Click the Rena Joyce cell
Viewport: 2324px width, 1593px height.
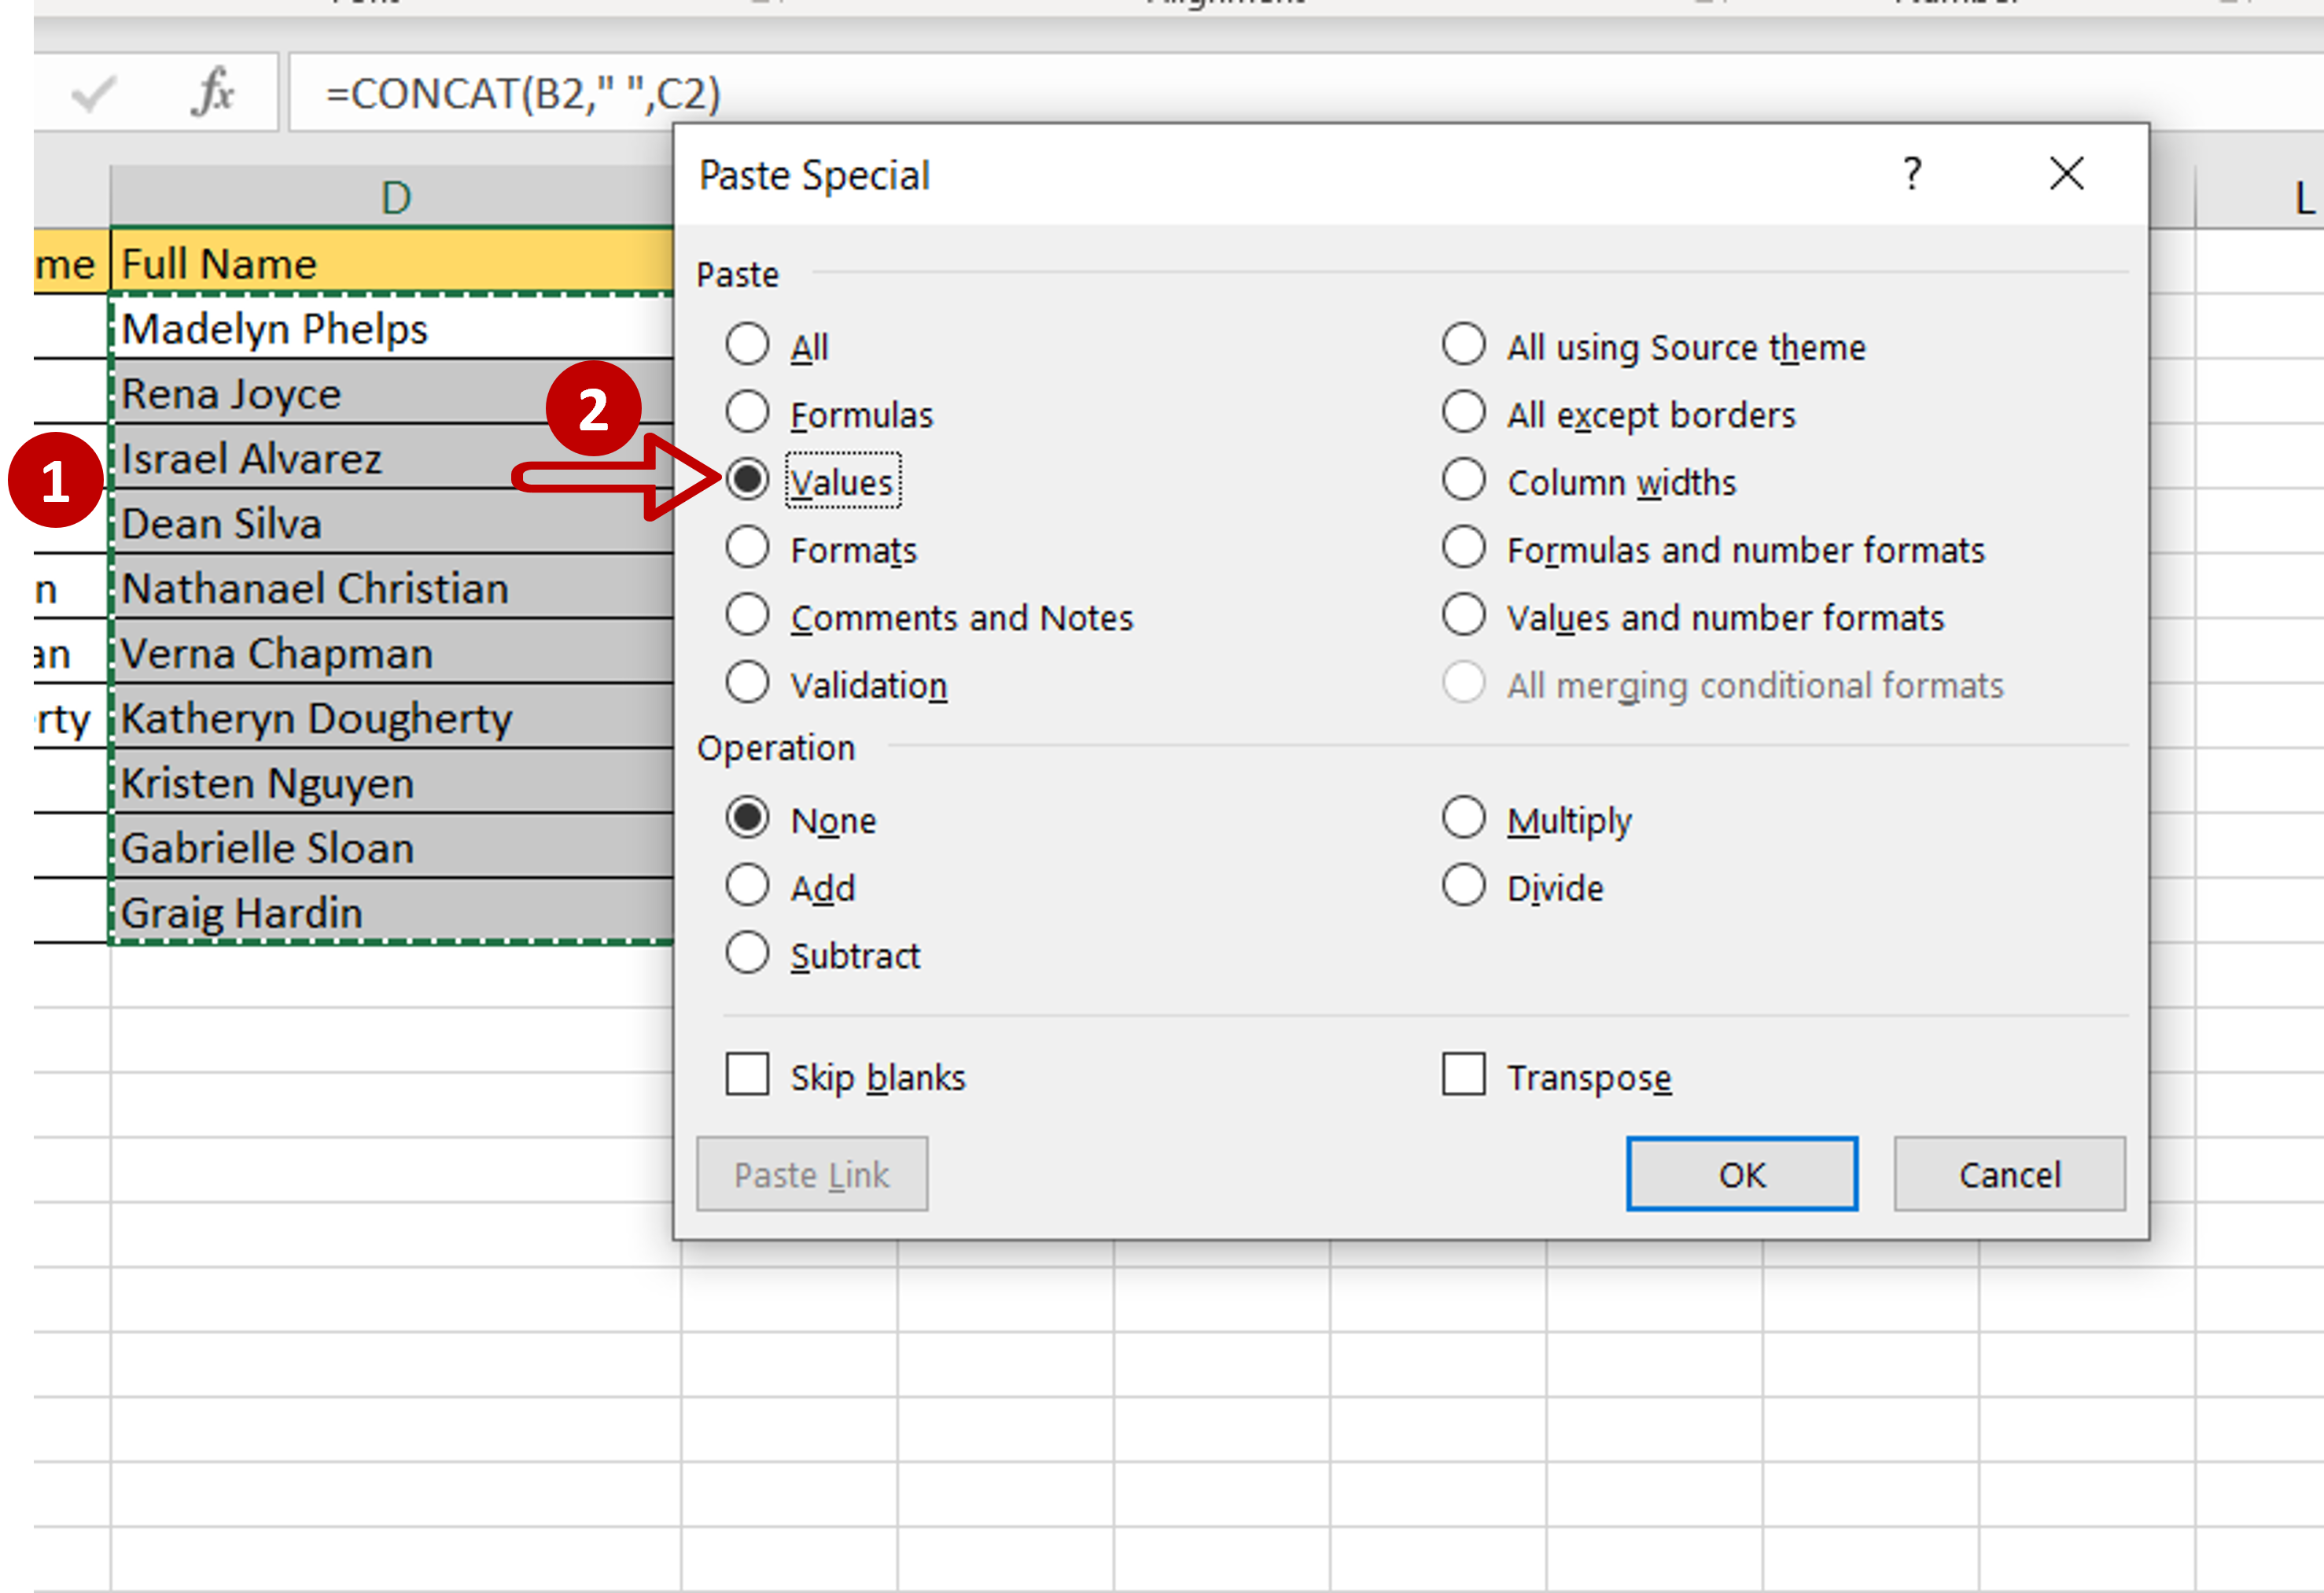click(x=392, y=392)
